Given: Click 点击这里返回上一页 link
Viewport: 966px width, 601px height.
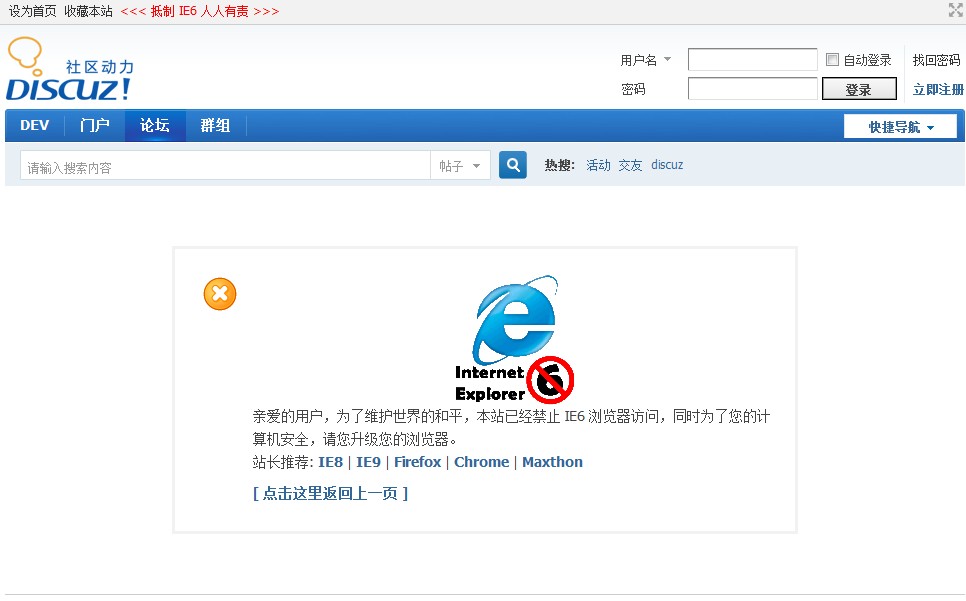Looking at the screenshot, I should coord(330,493).
